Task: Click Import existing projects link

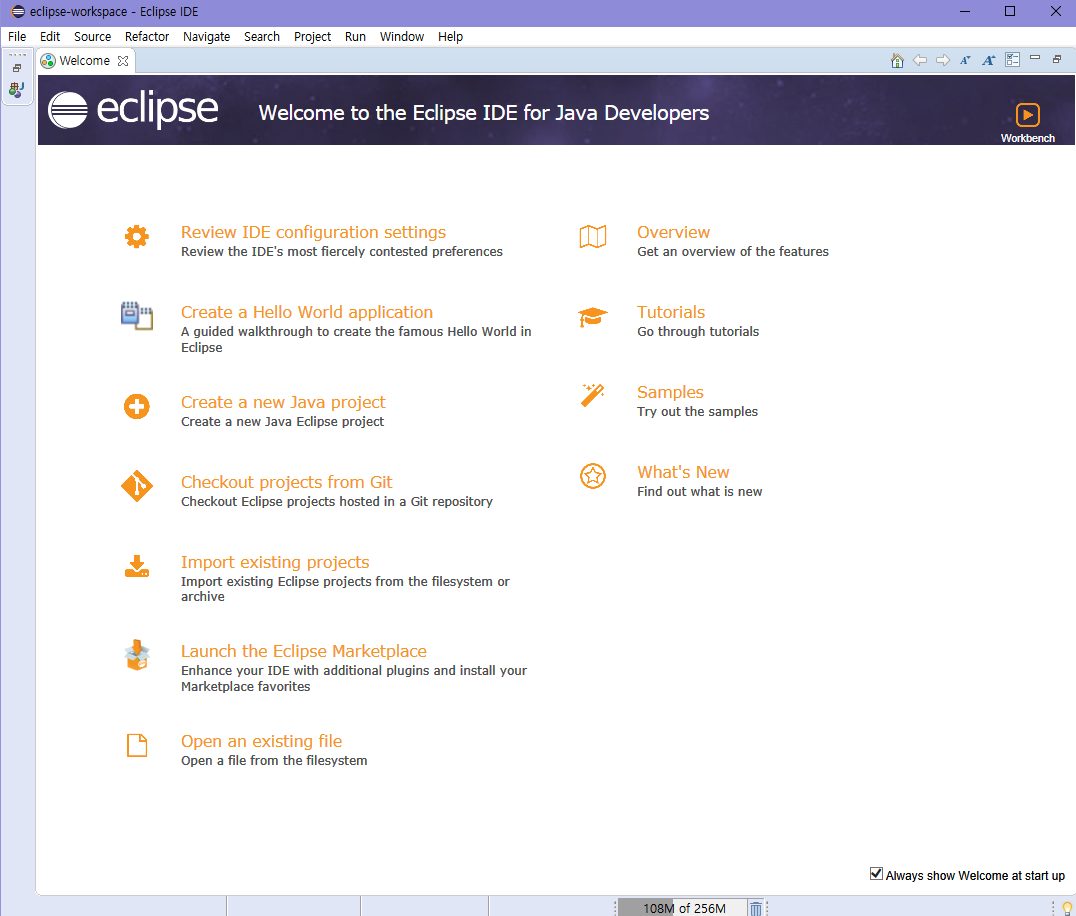Action: (x=275, y=562)
